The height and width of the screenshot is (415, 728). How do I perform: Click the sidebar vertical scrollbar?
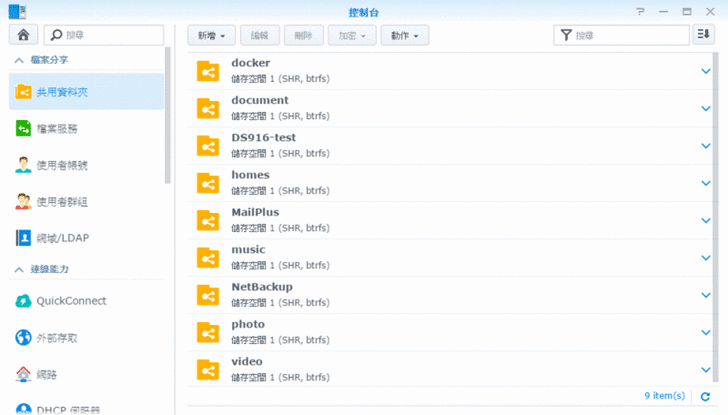pos(168,115)
